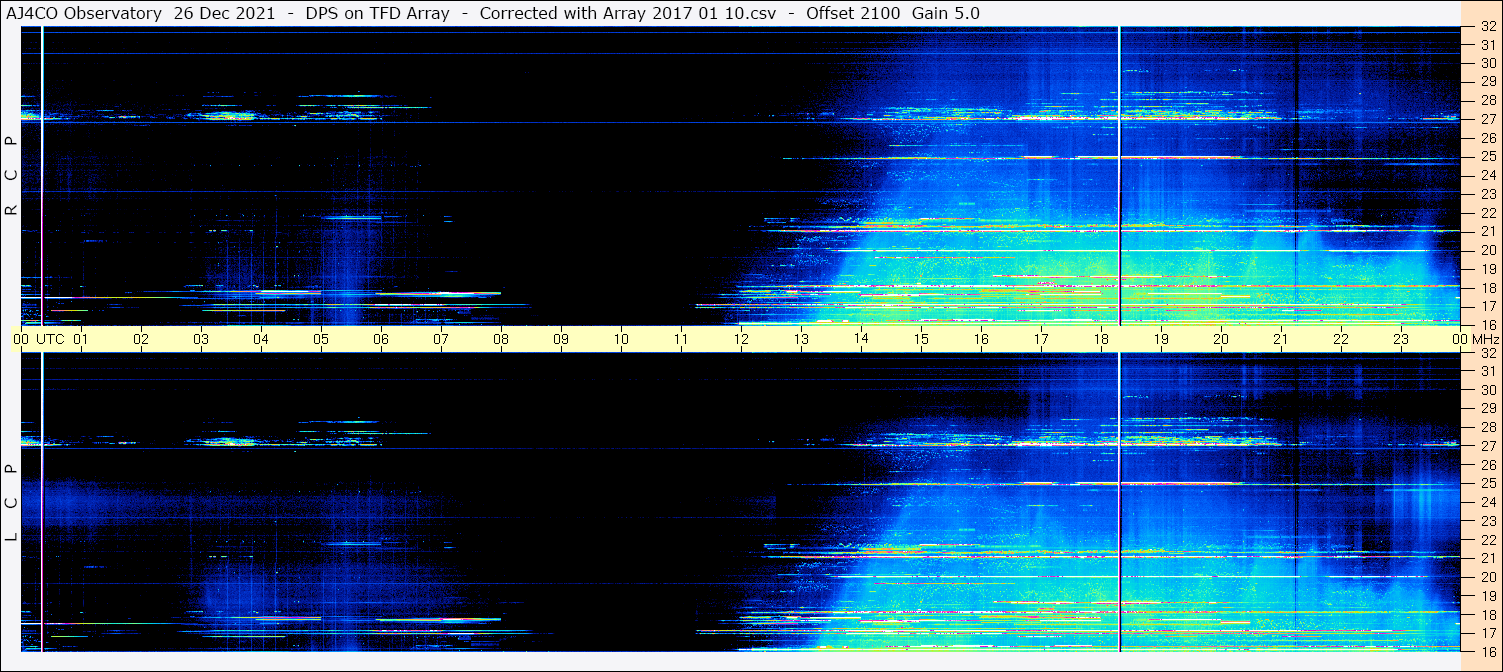Click the 24 MHz label of the LCP panel
The height and width of the screenshot is (672, 1503).
point(1487,502)
